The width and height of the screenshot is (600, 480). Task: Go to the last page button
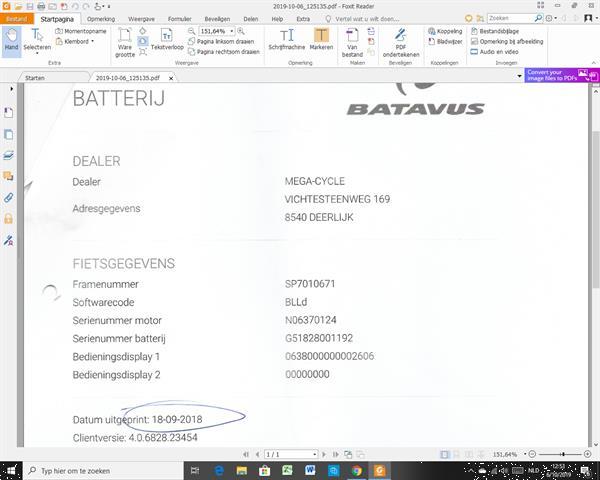point(336,454)
